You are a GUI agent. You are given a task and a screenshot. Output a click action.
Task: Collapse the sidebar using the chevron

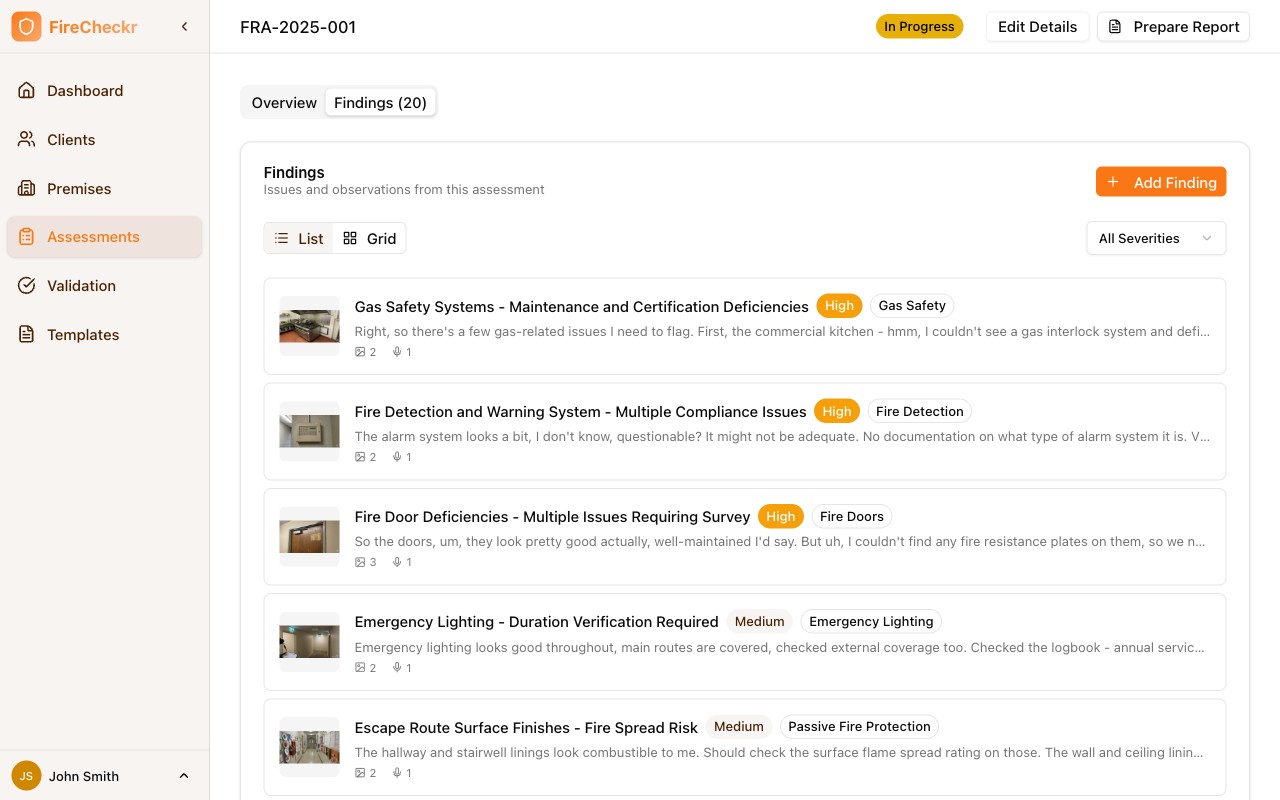184,26
